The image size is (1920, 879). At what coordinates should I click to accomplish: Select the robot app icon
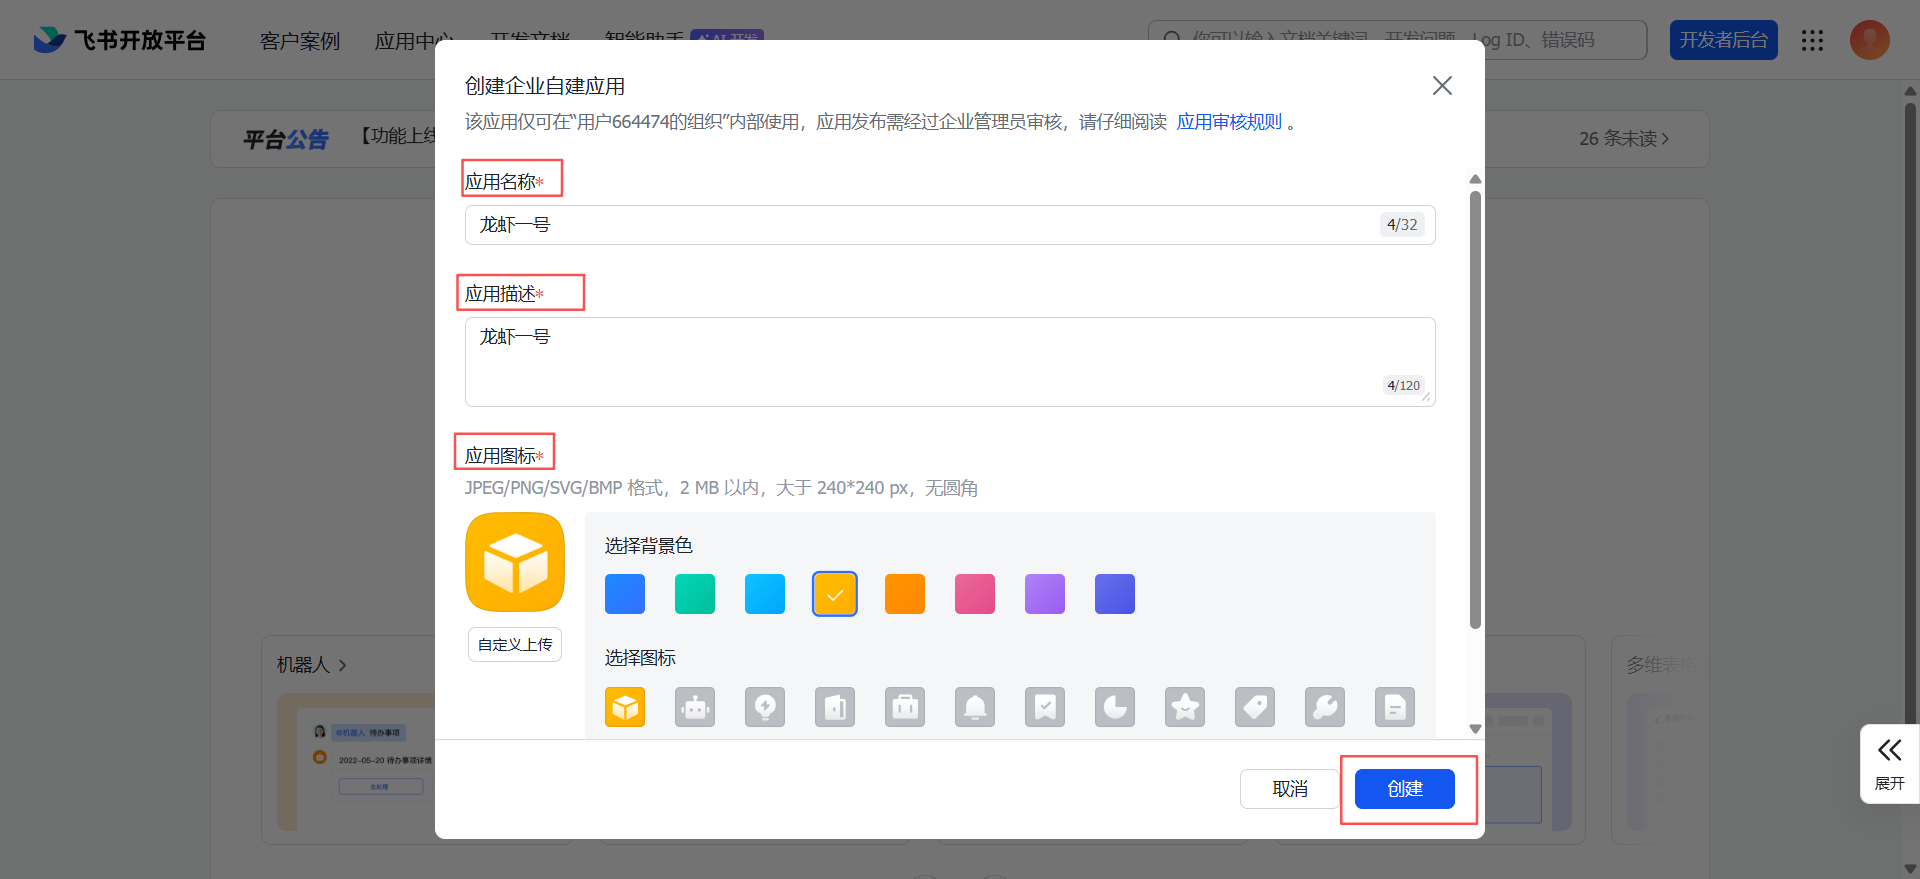pyautogui.click(x=695, y=707)
